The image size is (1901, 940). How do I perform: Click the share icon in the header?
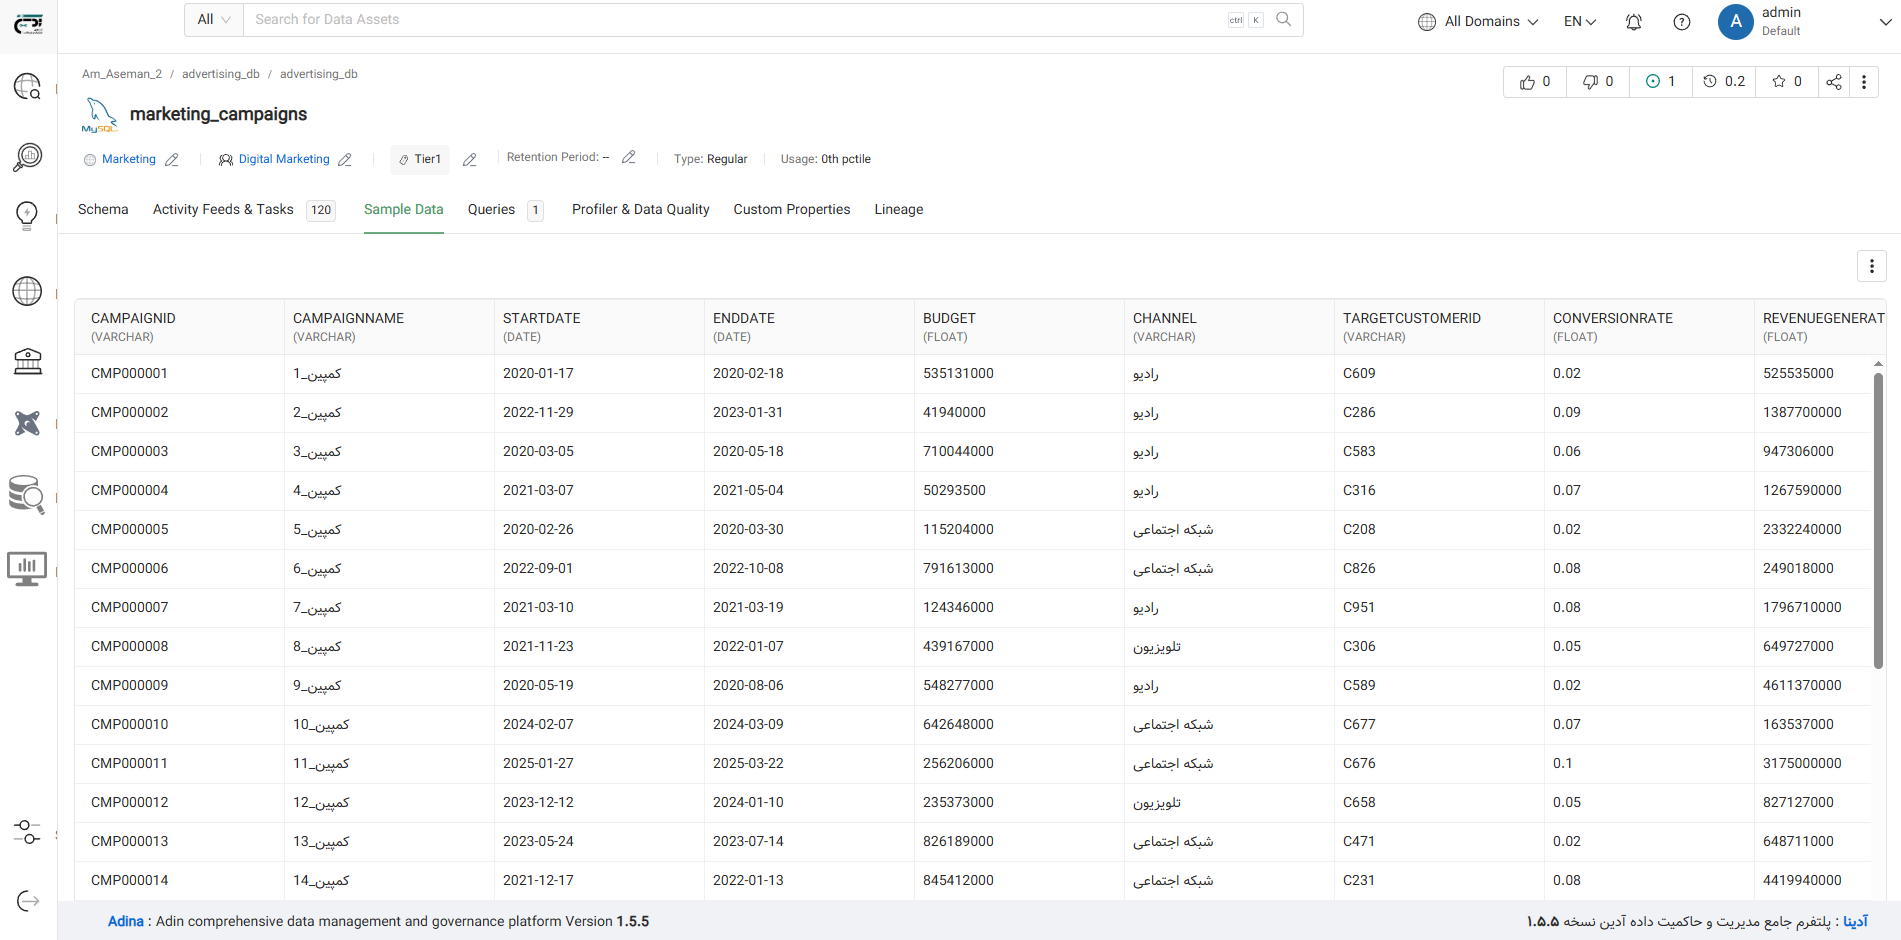click(x=1833, y=82)
